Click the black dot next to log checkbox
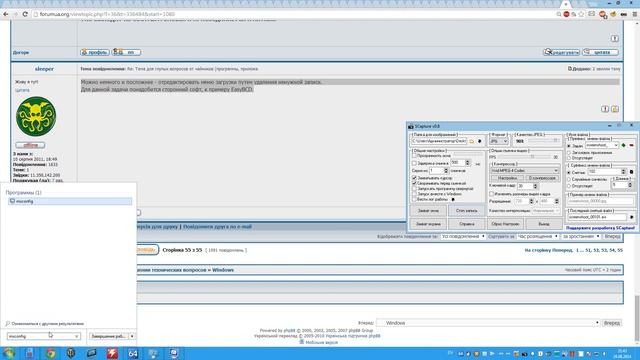Viewport: 640px width, 360px height. point(453,200)
